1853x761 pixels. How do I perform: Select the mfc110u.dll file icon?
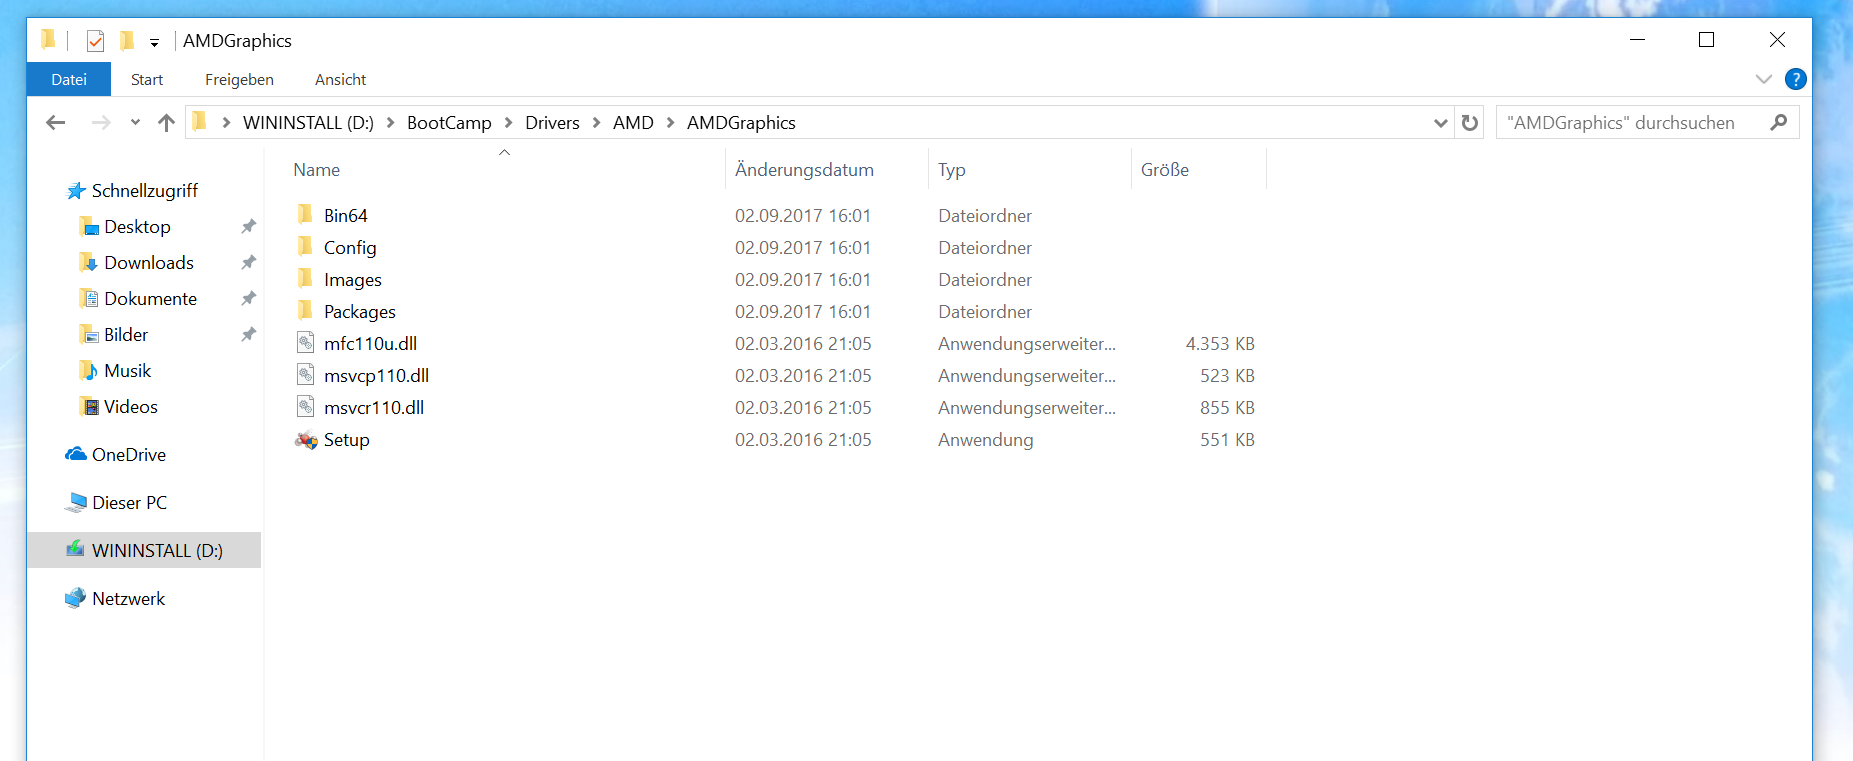[306, 343]
